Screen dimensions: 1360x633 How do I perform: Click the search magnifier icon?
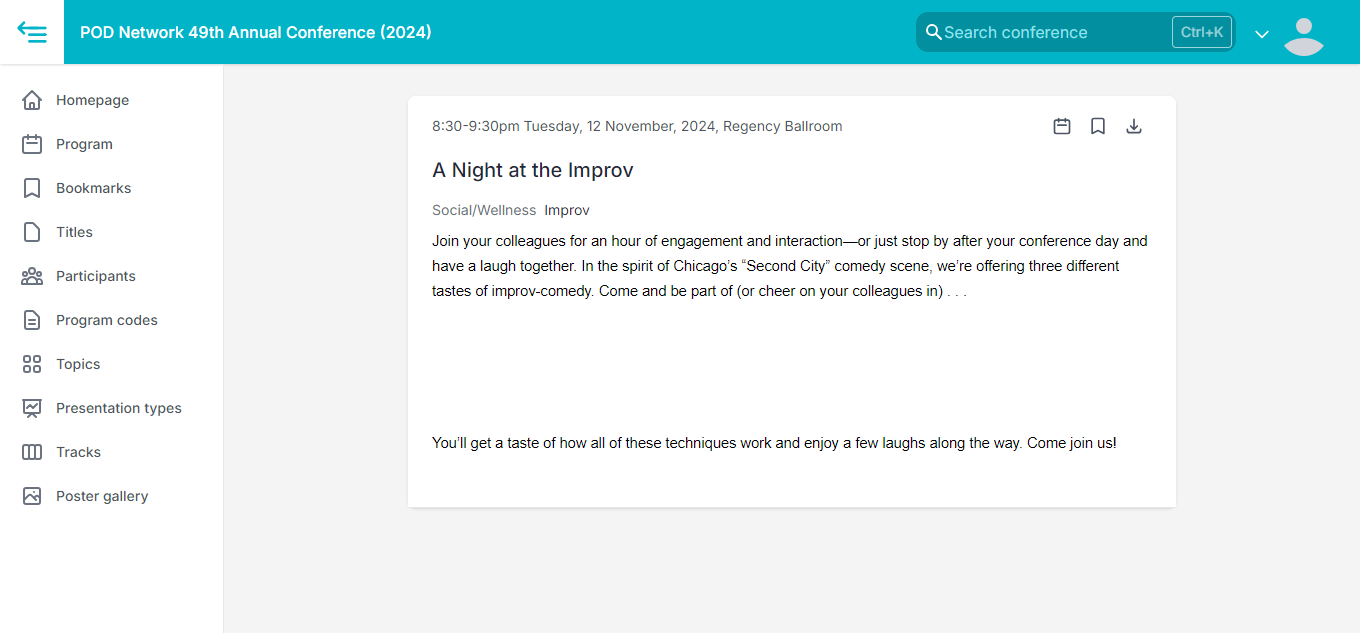coord(933,32)
